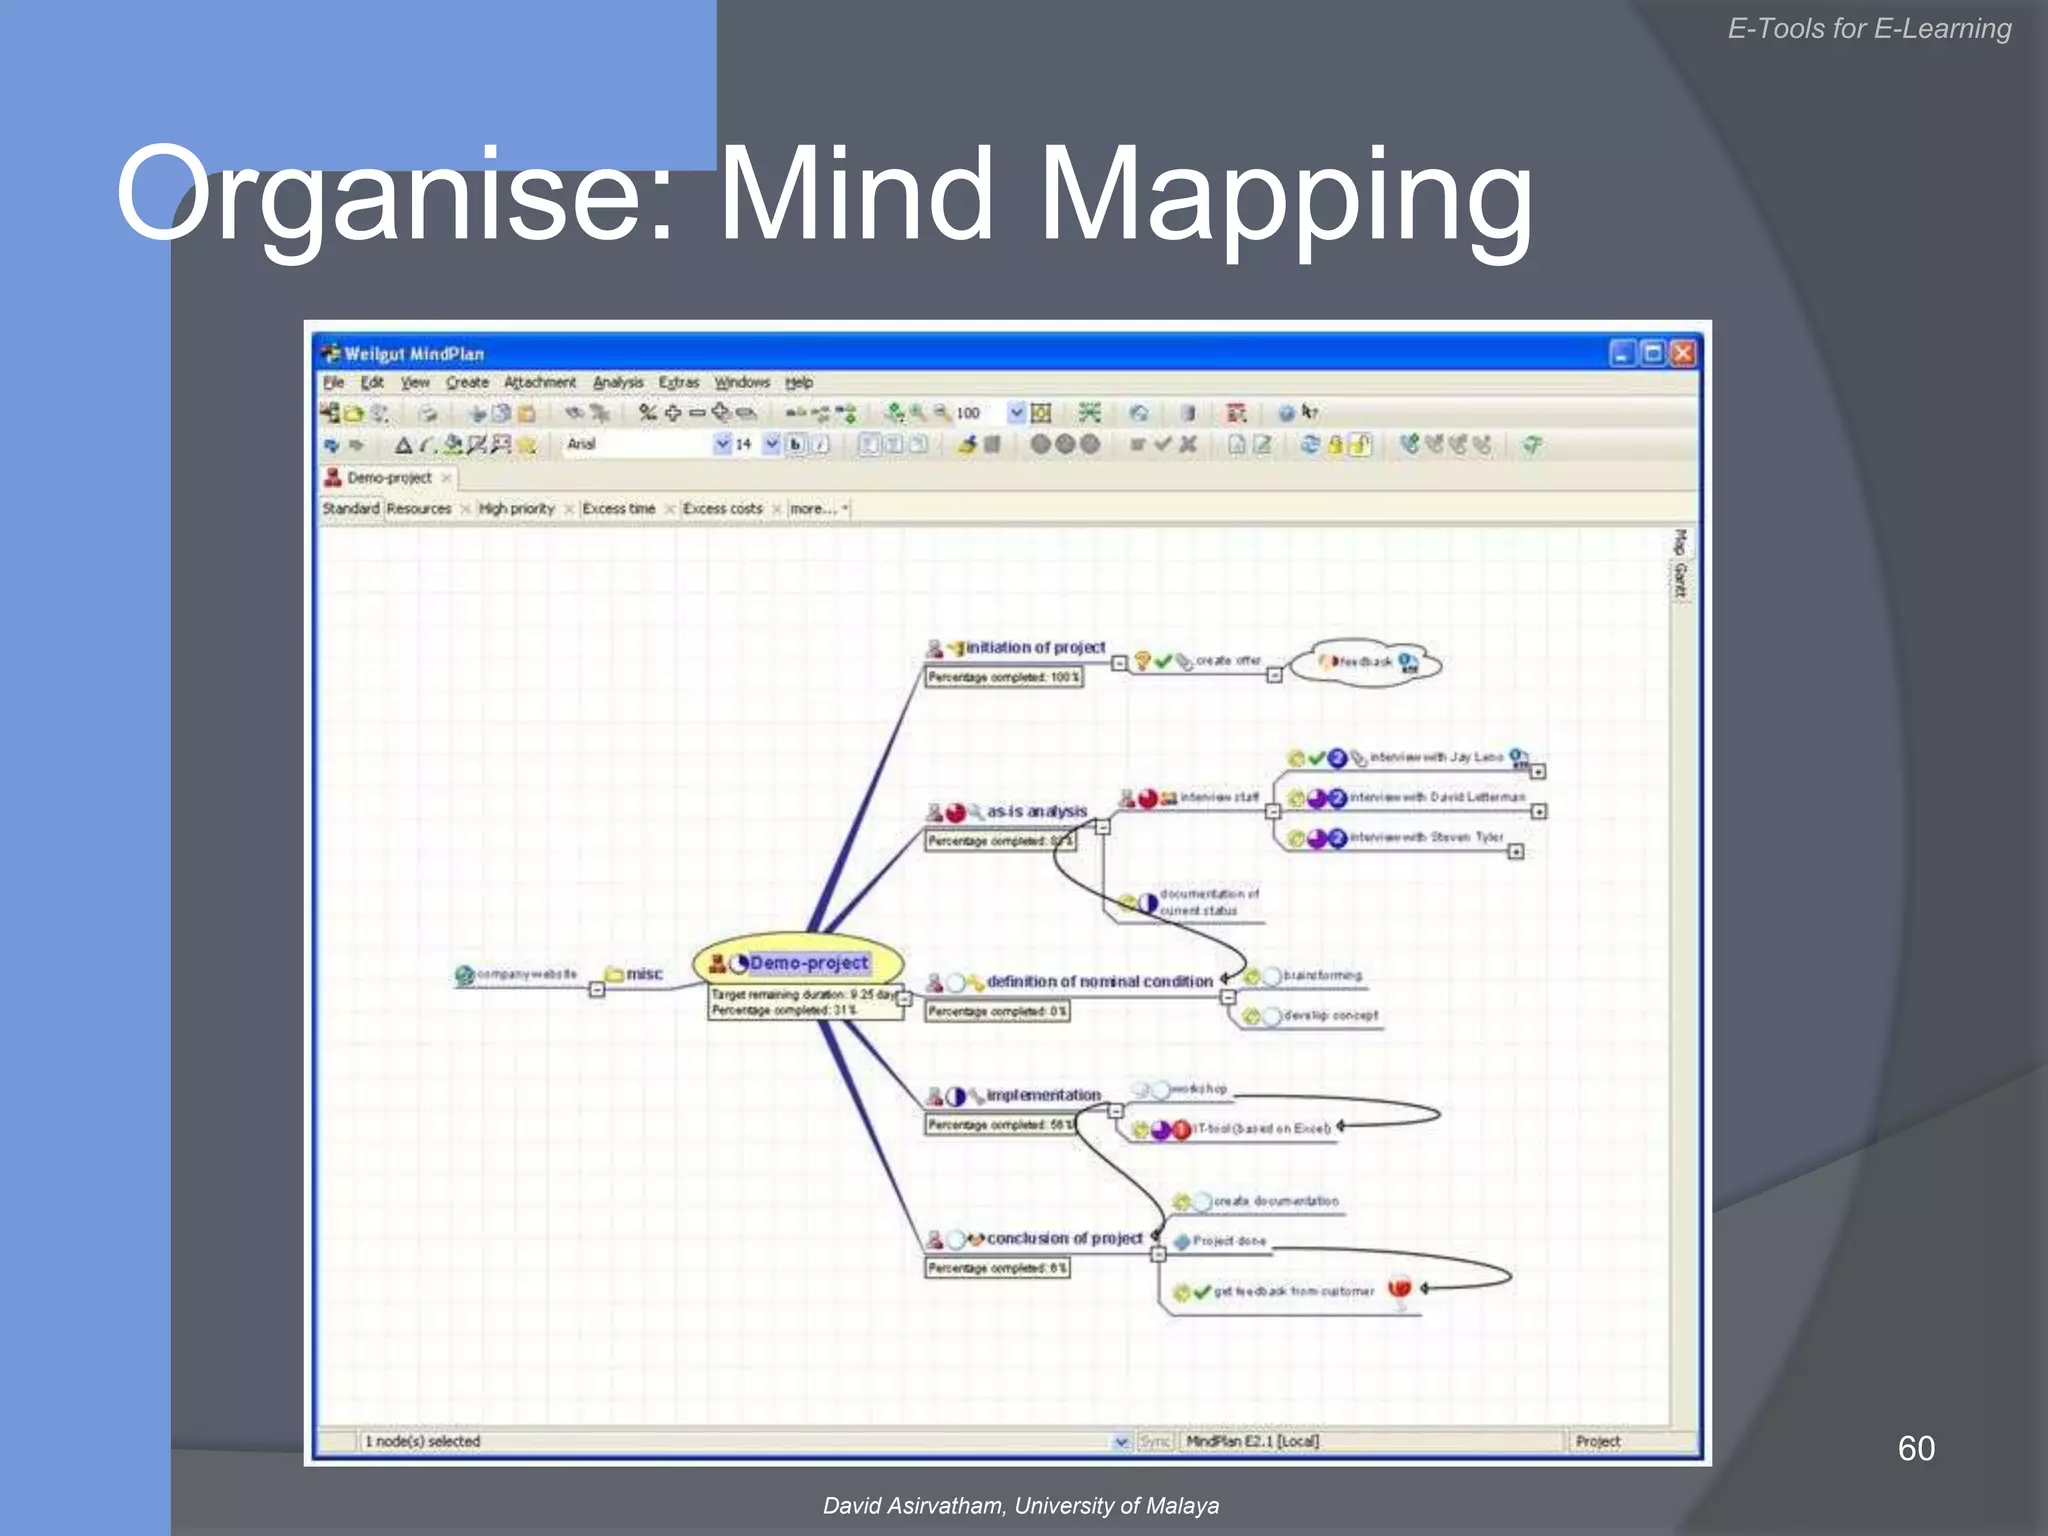Switch to the Gantt side tab
The height and width of the screenshot is (1536, 2048).
pos(1680,581)
